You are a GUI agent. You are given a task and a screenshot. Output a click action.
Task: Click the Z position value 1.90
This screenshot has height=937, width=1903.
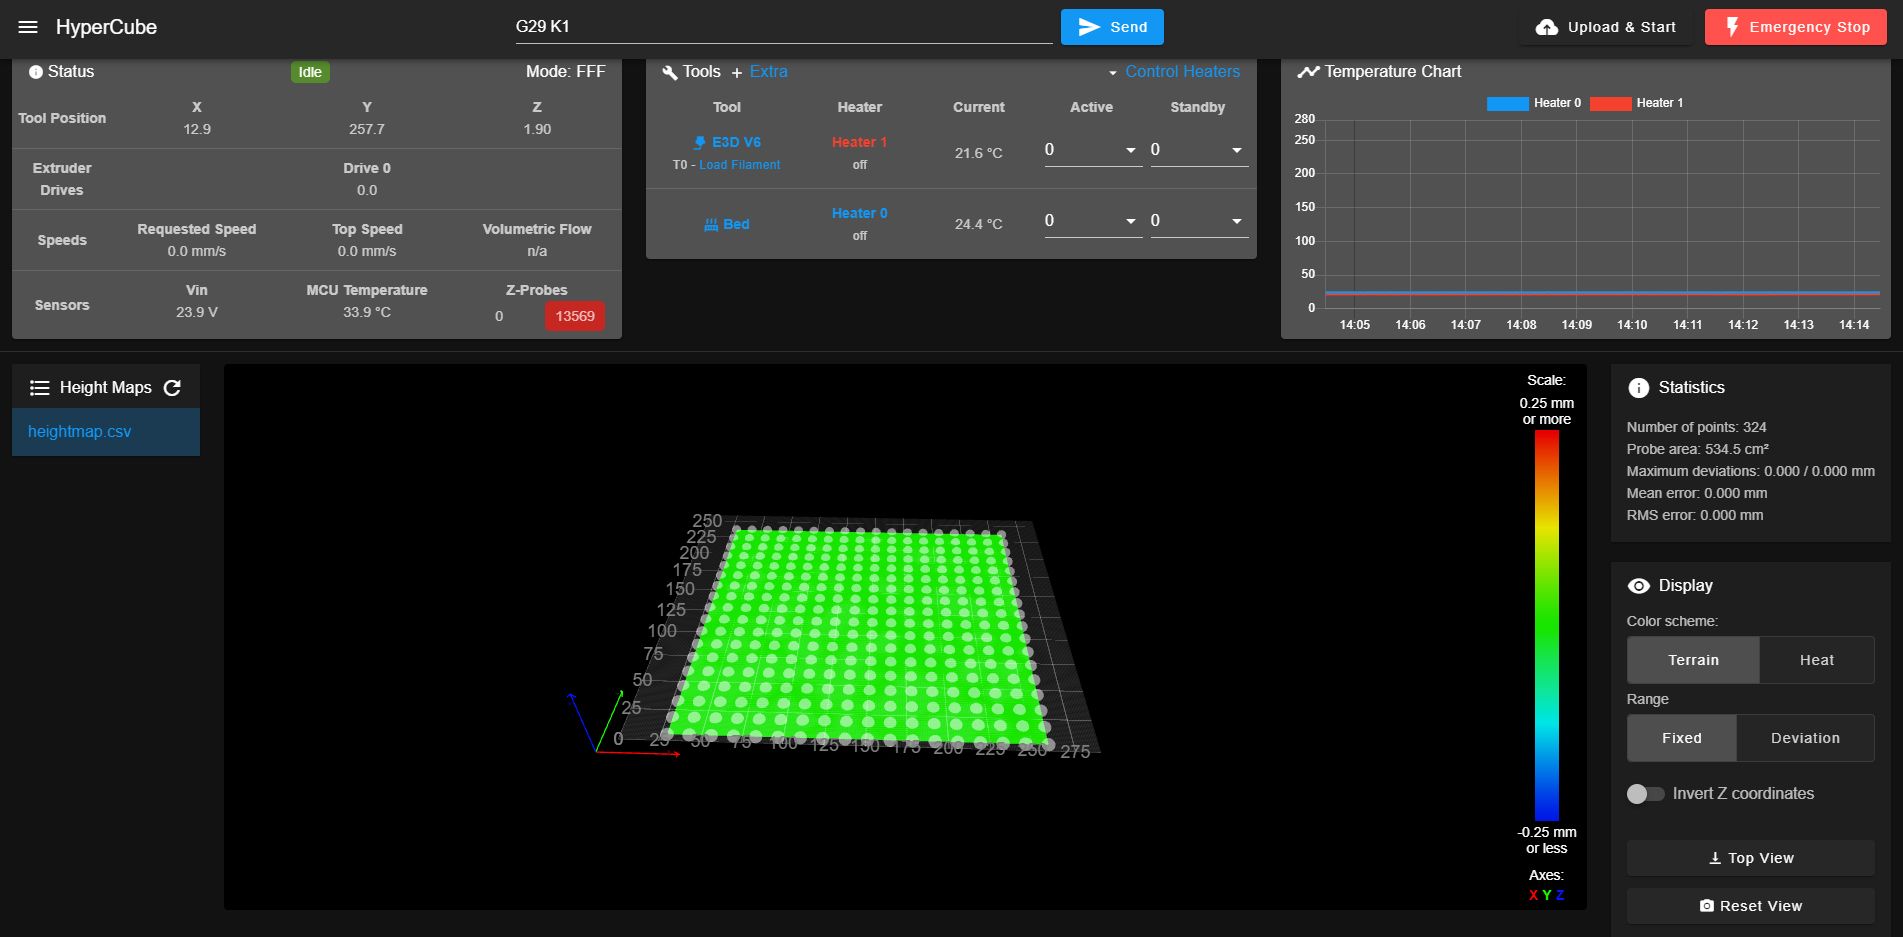click(537, 129)
